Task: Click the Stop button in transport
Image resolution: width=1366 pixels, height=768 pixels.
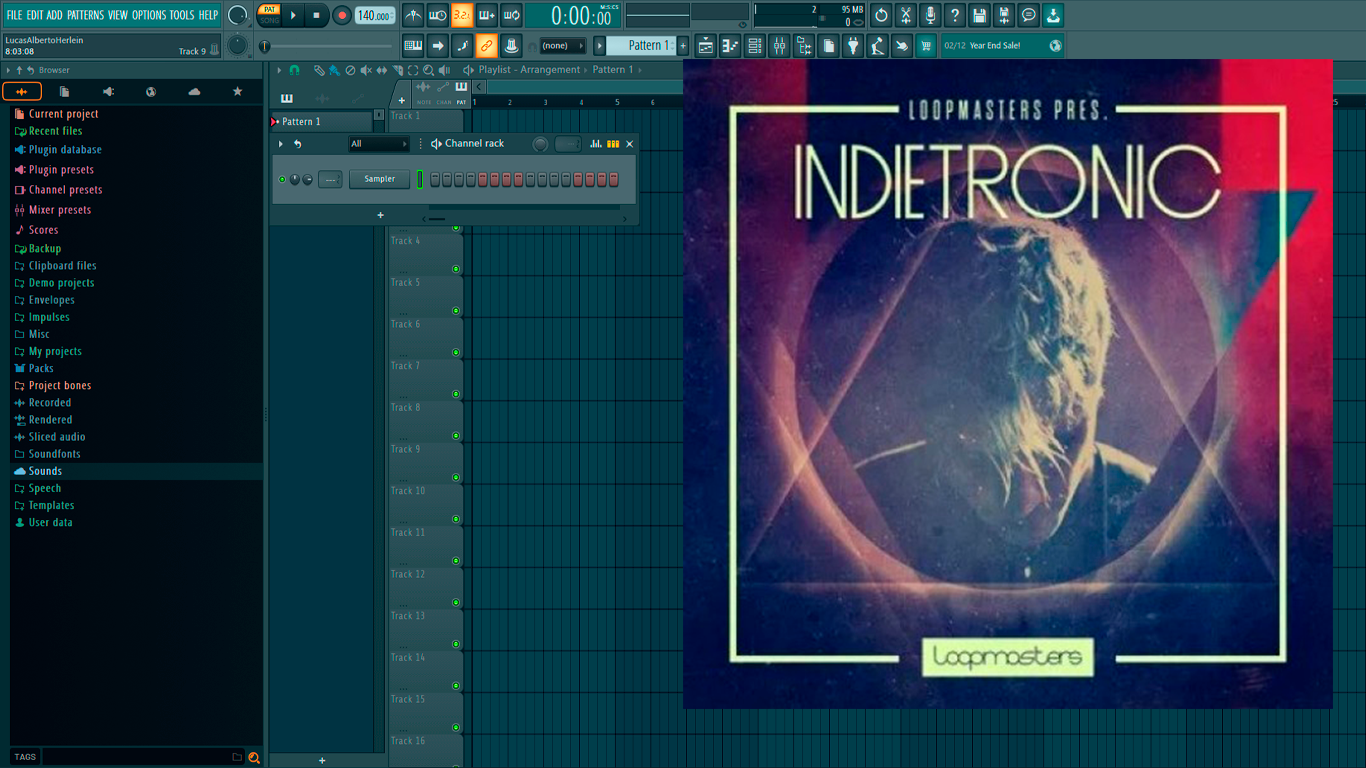Action: [316, 15]
